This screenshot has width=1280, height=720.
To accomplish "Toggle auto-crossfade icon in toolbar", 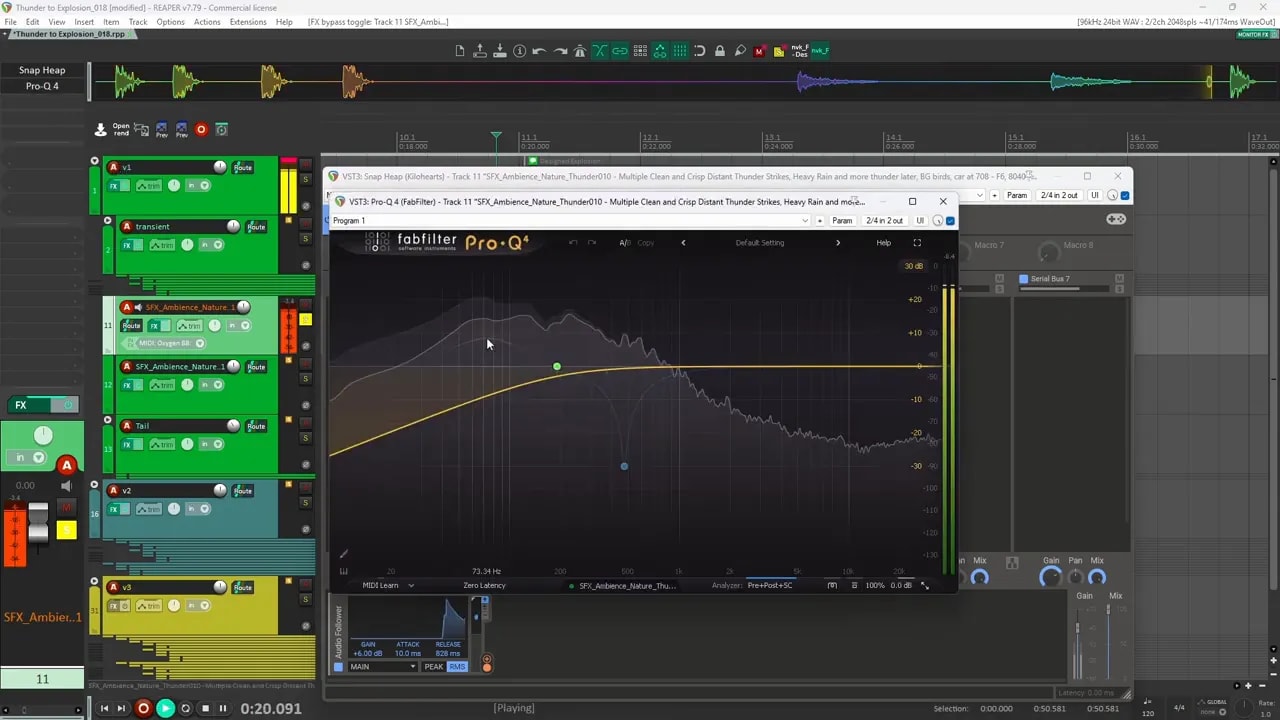I will 600,51.
